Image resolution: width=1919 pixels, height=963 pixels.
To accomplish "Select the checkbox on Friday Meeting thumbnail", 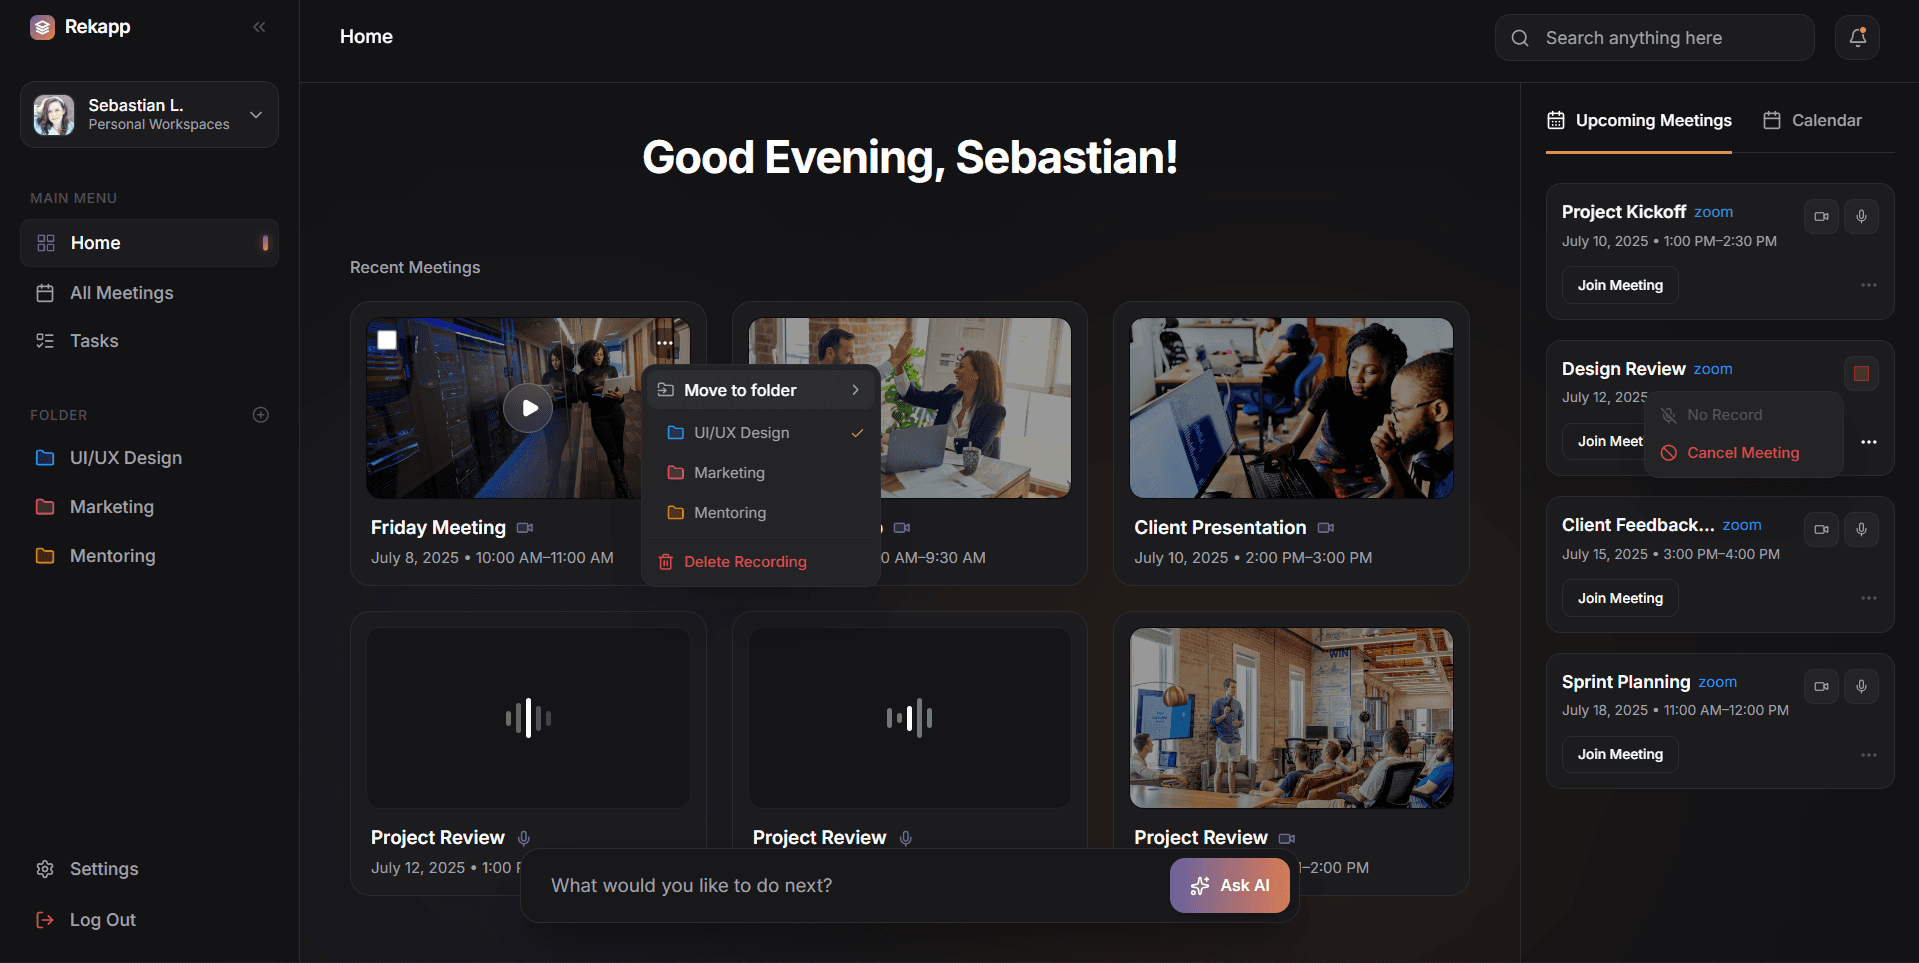I will 388,340.
